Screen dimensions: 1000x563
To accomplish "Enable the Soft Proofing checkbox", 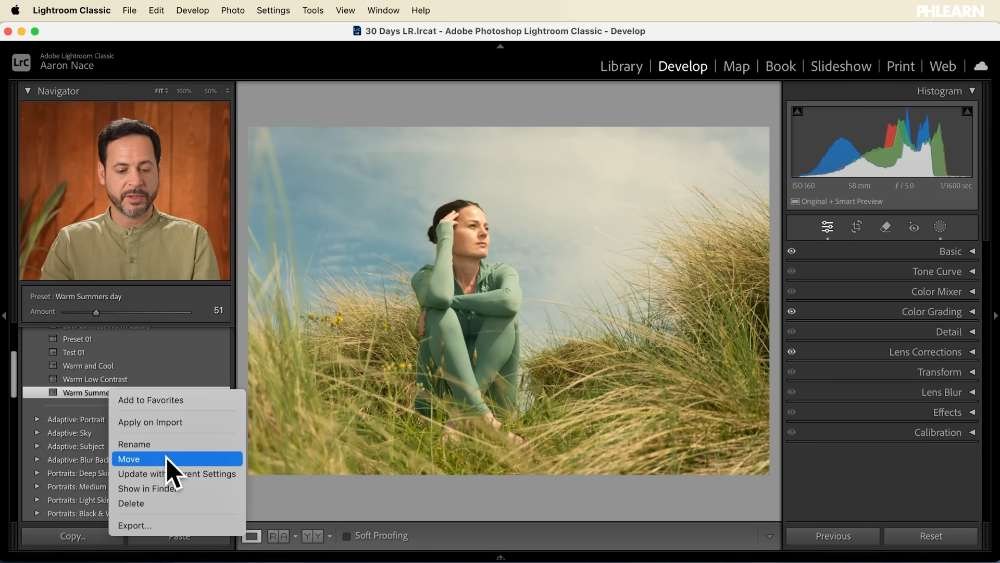I will tap(346, 536).
